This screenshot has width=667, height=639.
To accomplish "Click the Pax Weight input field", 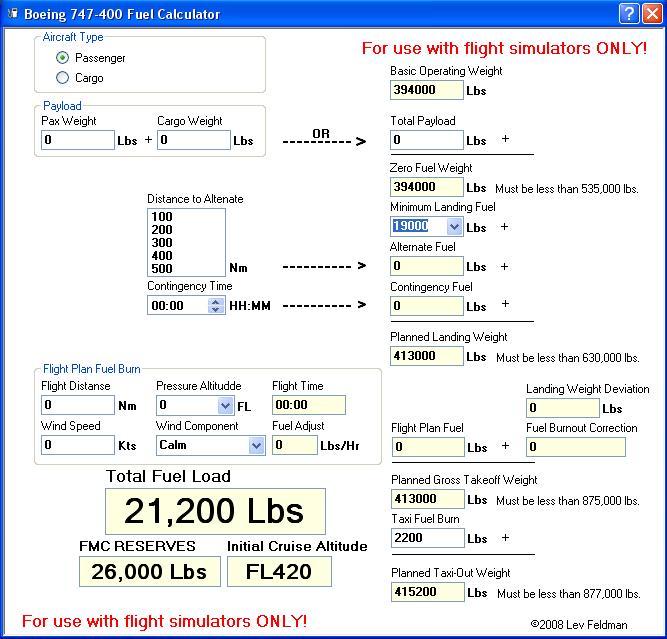I will 78,140.
